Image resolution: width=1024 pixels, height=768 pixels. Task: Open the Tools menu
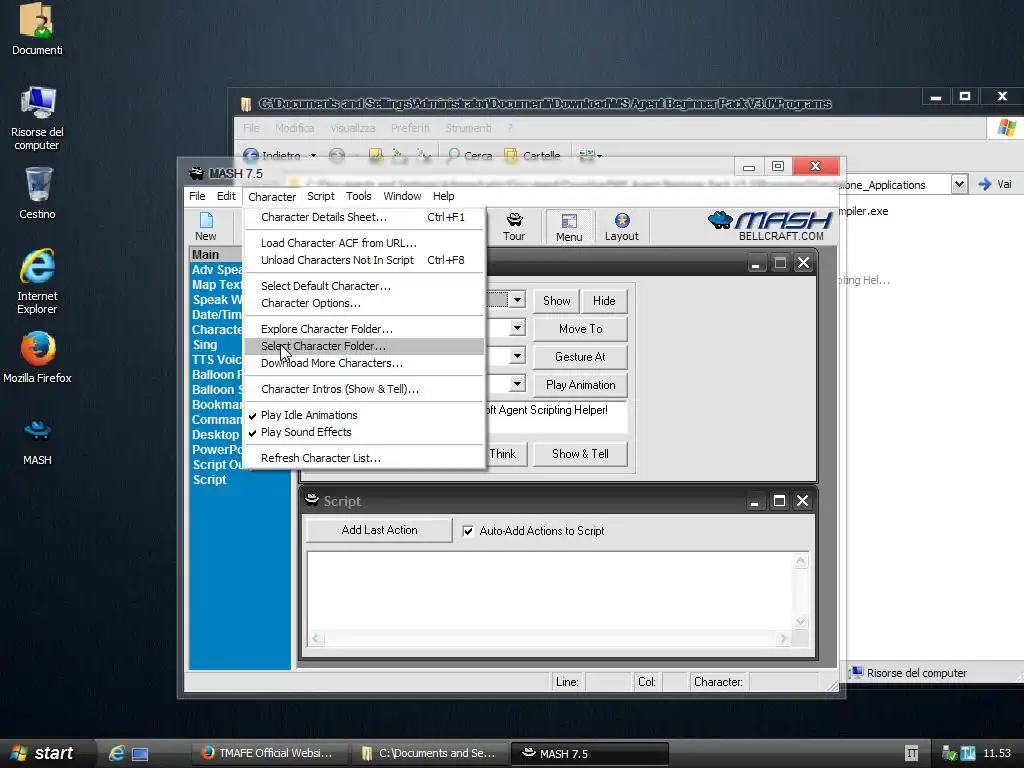[359, 196]
